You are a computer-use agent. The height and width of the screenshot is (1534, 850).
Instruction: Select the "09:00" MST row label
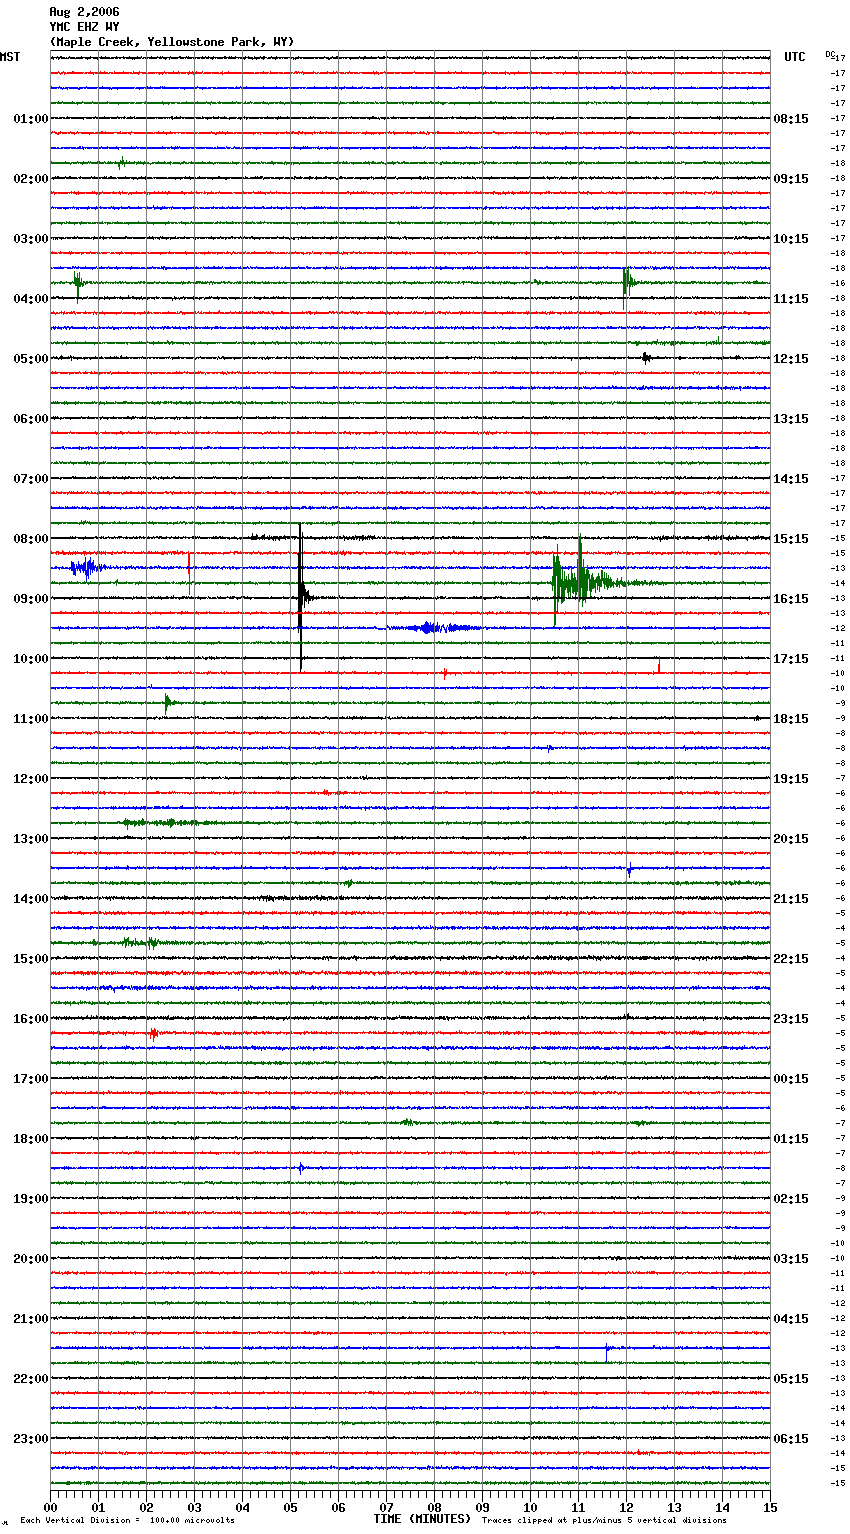[x=31, y=599]
